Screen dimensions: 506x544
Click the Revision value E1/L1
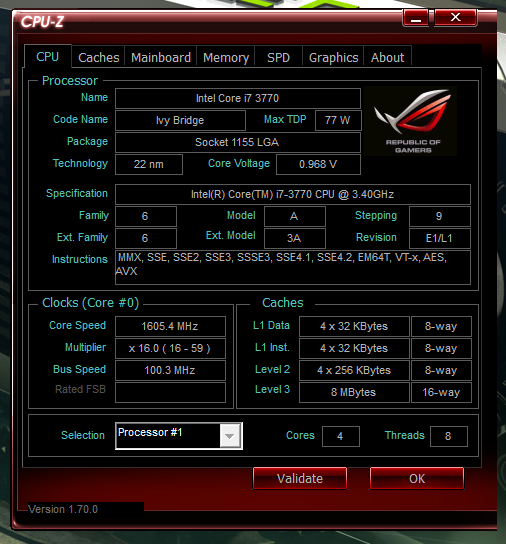pyautogui.click(x=440, y=238)
